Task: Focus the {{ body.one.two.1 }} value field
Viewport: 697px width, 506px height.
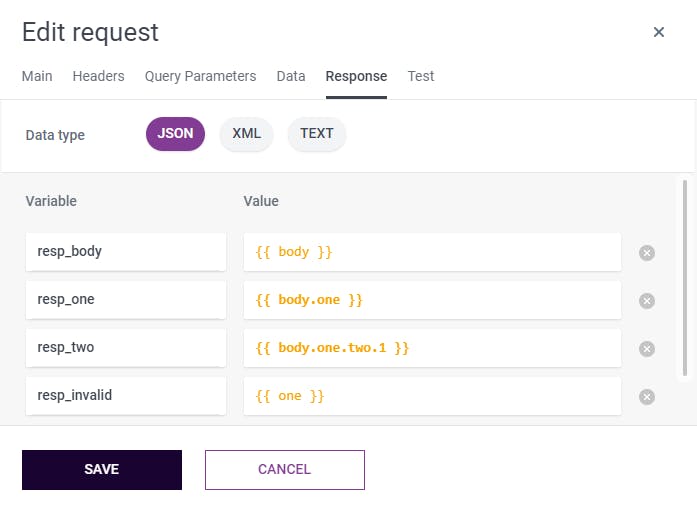Action: 432,348
